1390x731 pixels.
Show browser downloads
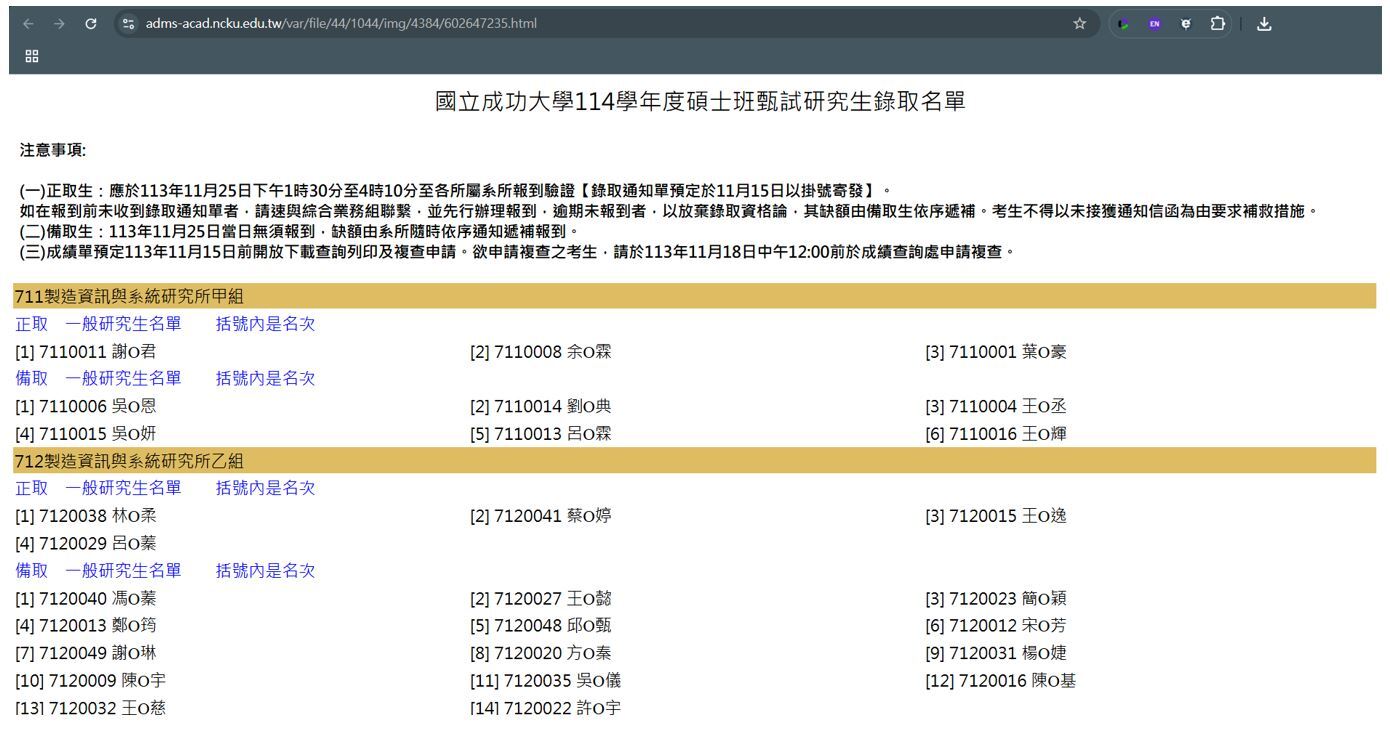[1263, 23]
